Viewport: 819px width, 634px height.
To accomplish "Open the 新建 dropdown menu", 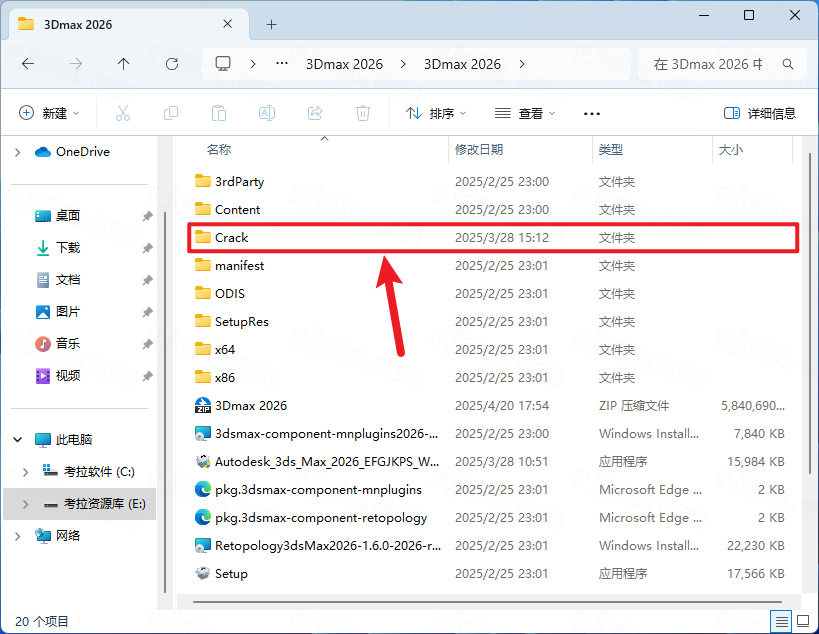I will click(x=49, y=113).
